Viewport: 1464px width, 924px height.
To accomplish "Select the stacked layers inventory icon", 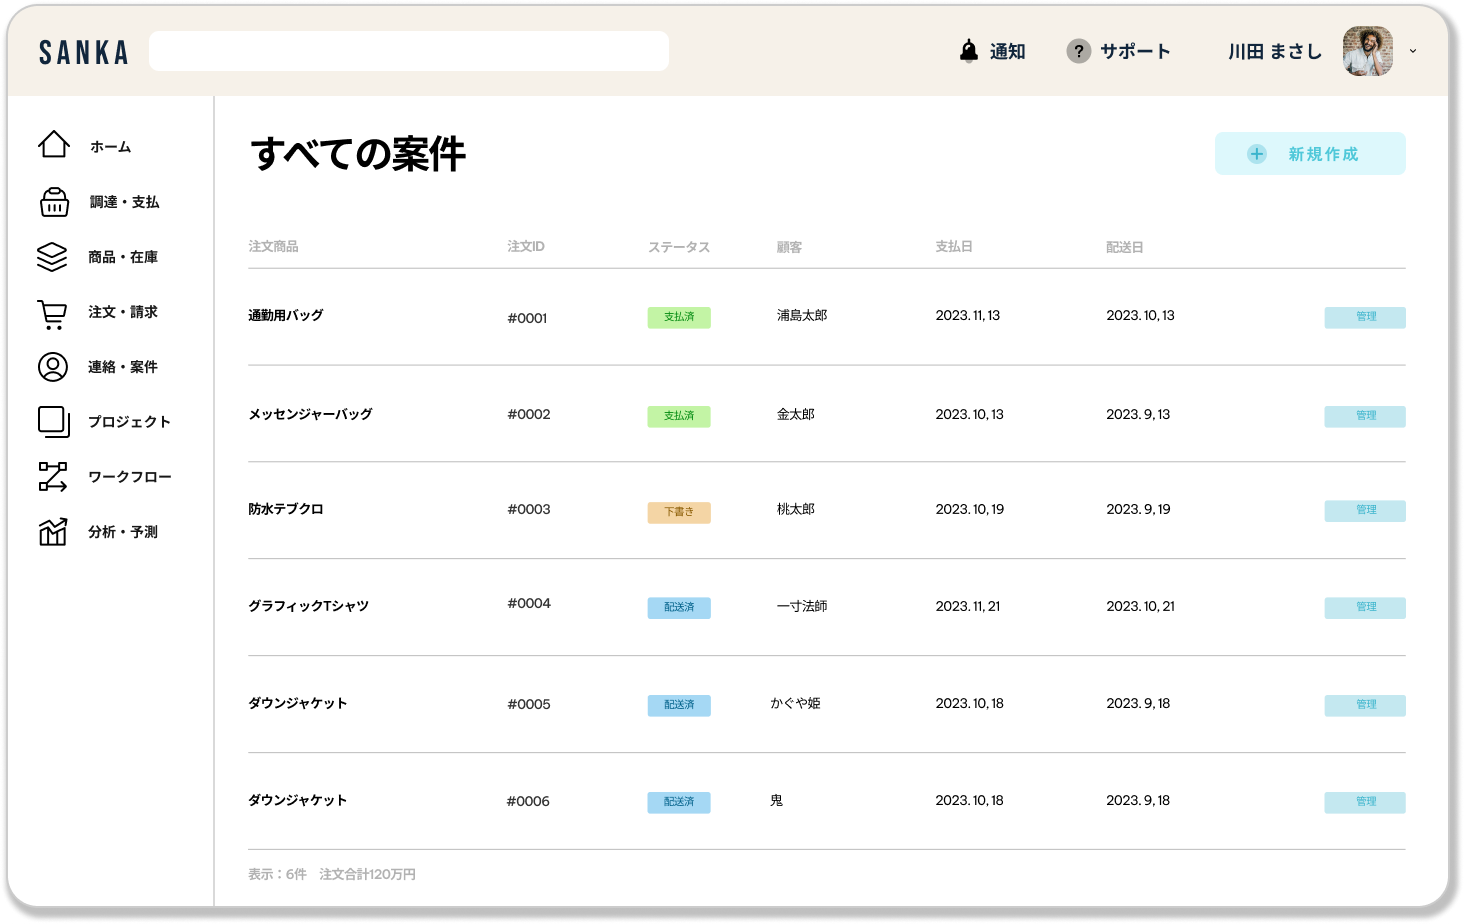I will click(x=52, y=257).
